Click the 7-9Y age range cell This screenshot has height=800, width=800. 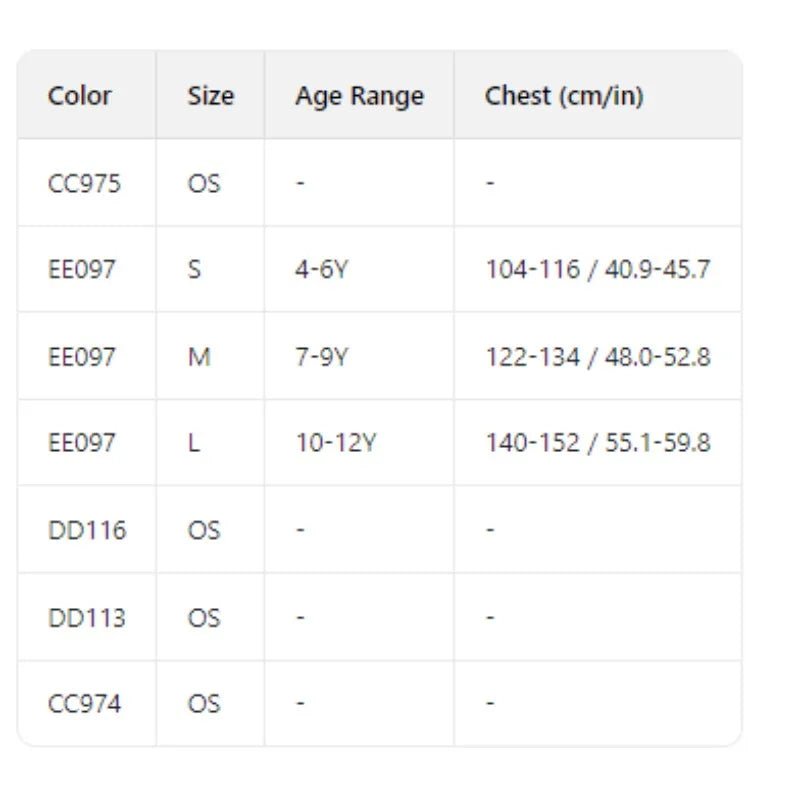coord(321,357)
